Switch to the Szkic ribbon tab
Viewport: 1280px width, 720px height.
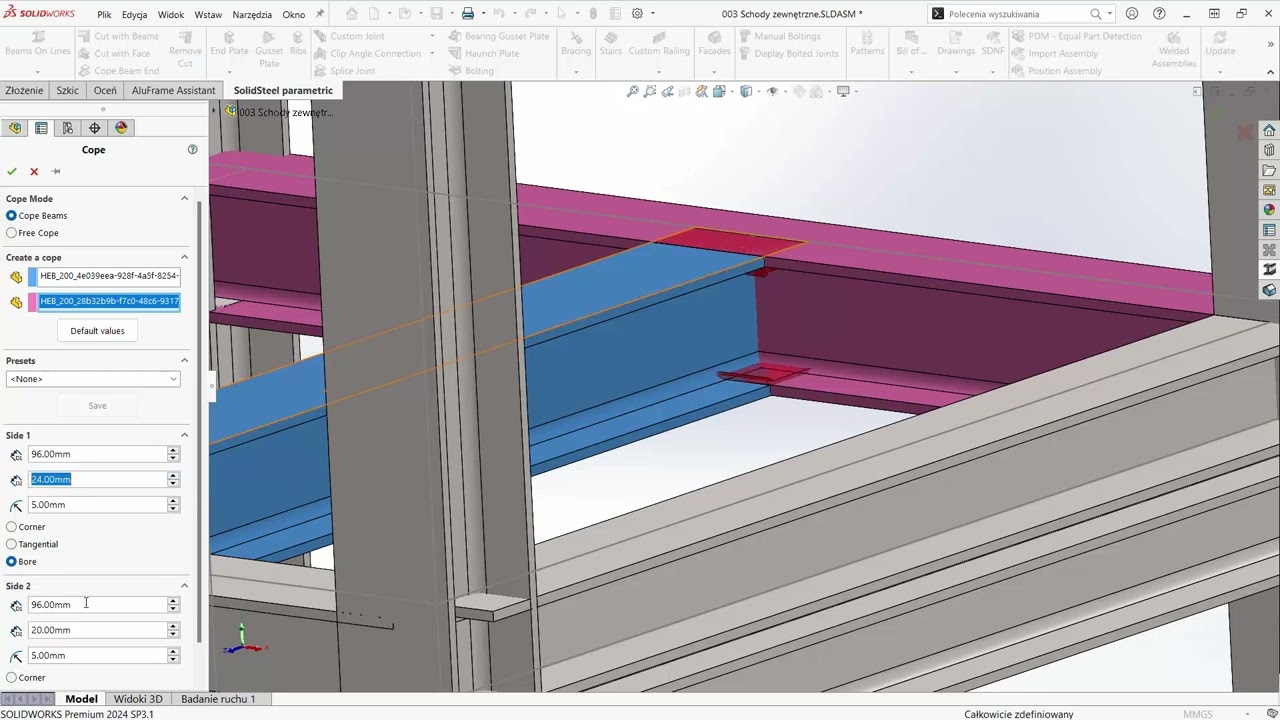click(x=67, y=90)
